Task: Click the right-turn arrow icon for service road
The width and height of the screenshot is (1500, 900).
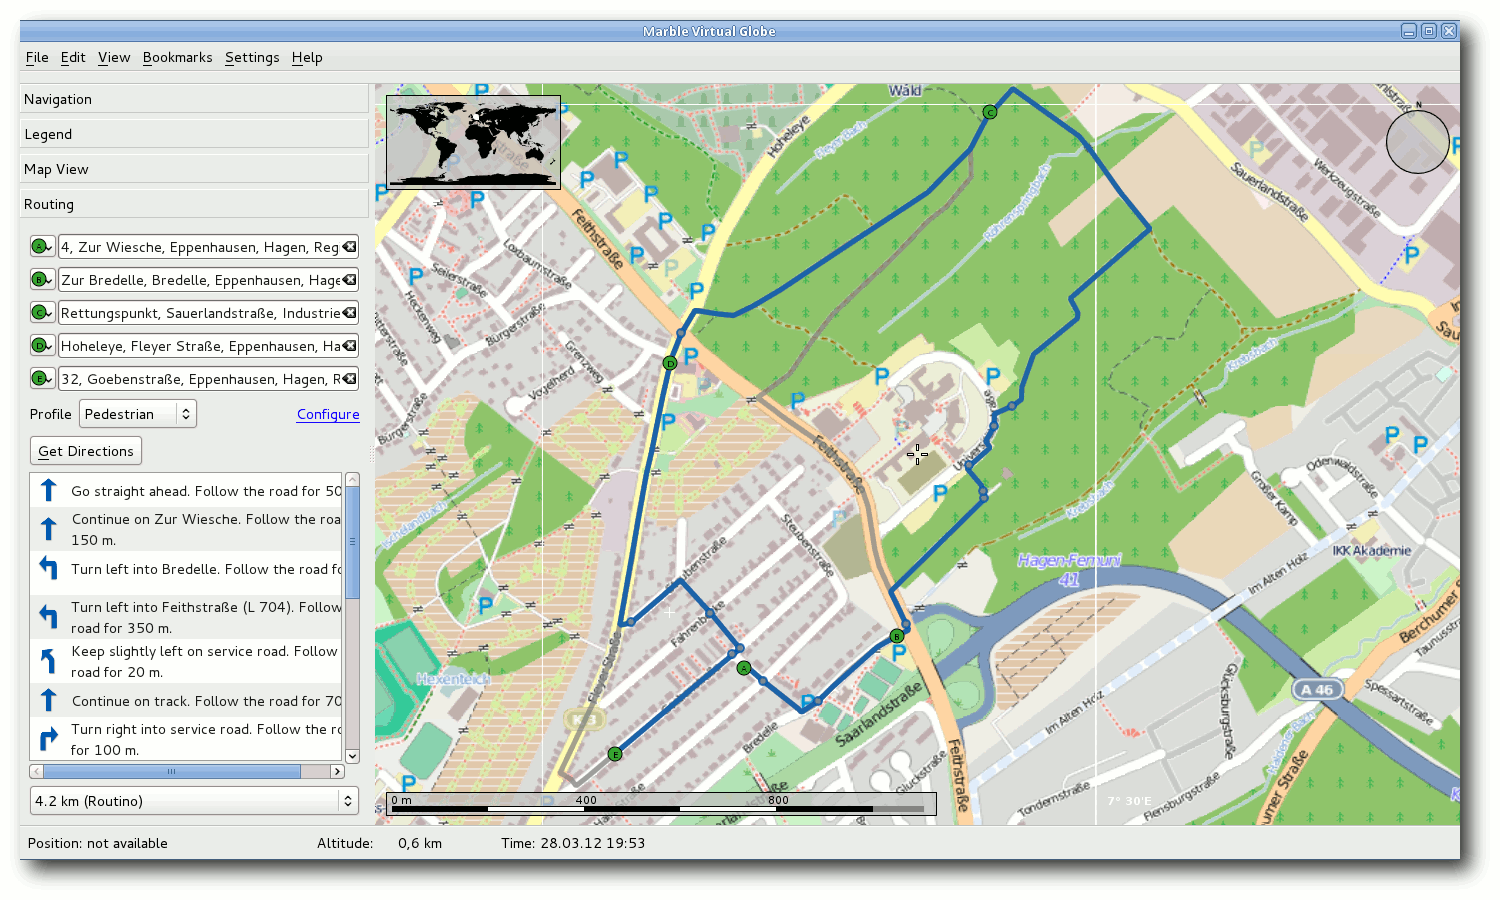Action: [48, 739]
